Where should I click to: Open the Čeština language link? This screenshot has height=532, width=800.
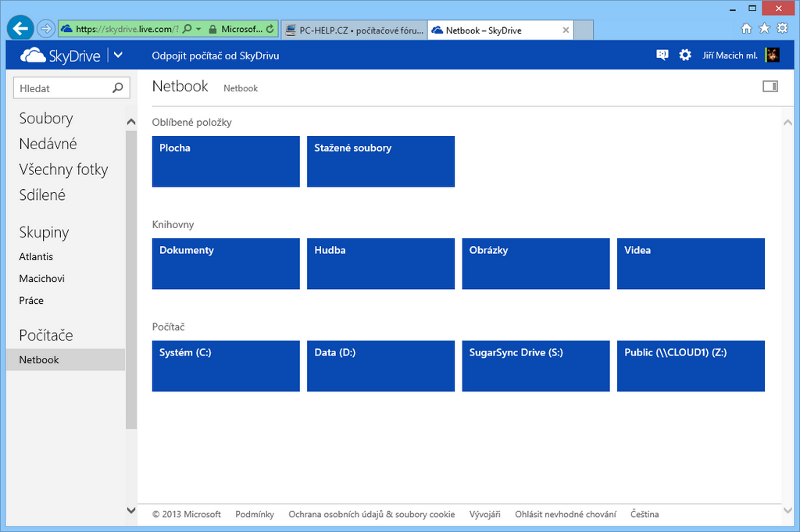point(644,514)
